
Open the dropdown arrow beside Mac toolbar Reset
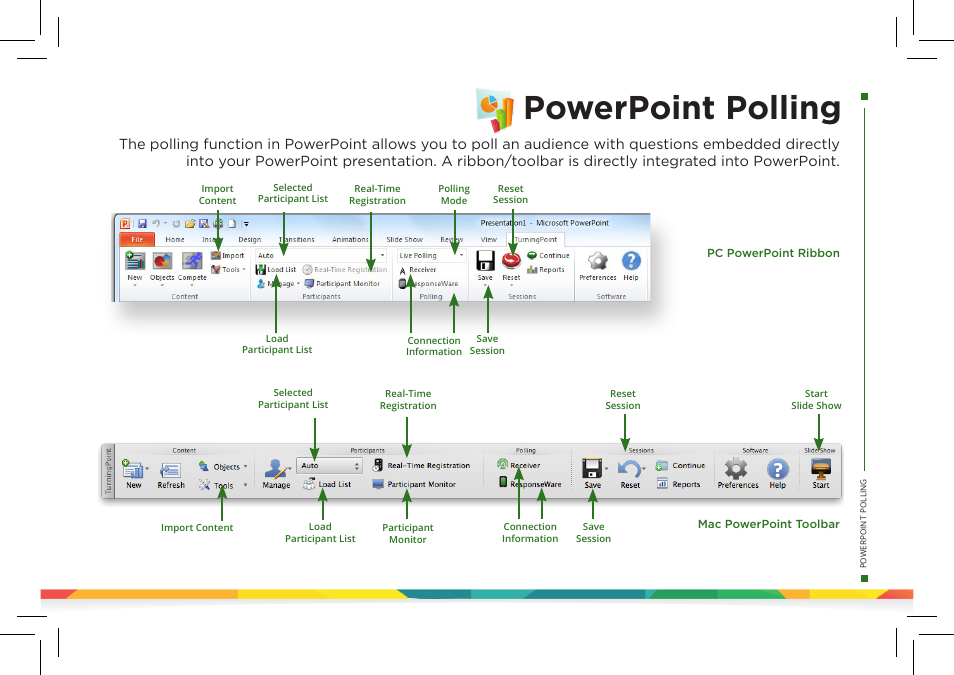pyautogui.click(x=644, y=469)
